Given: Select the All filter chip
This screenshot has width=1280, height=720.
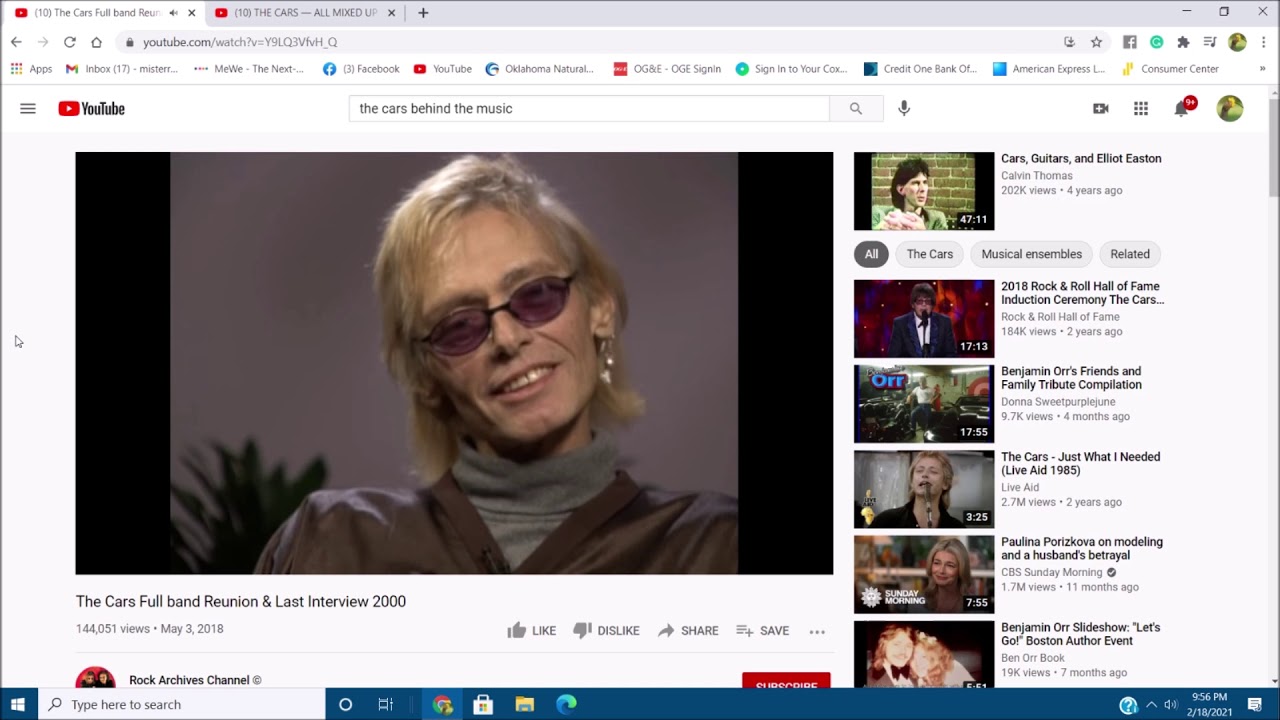Looking at the screenshot, I should (871, 254).
